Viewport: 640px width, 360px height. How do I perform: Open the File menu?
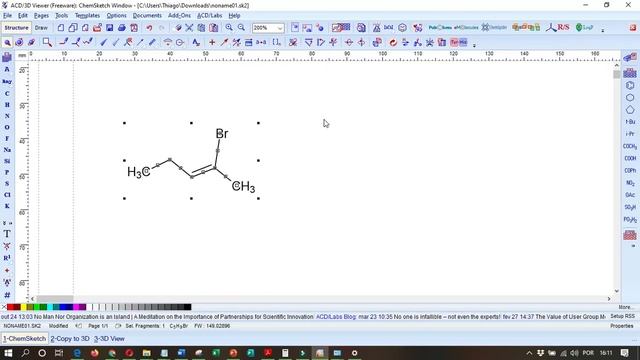coord(7,16)
